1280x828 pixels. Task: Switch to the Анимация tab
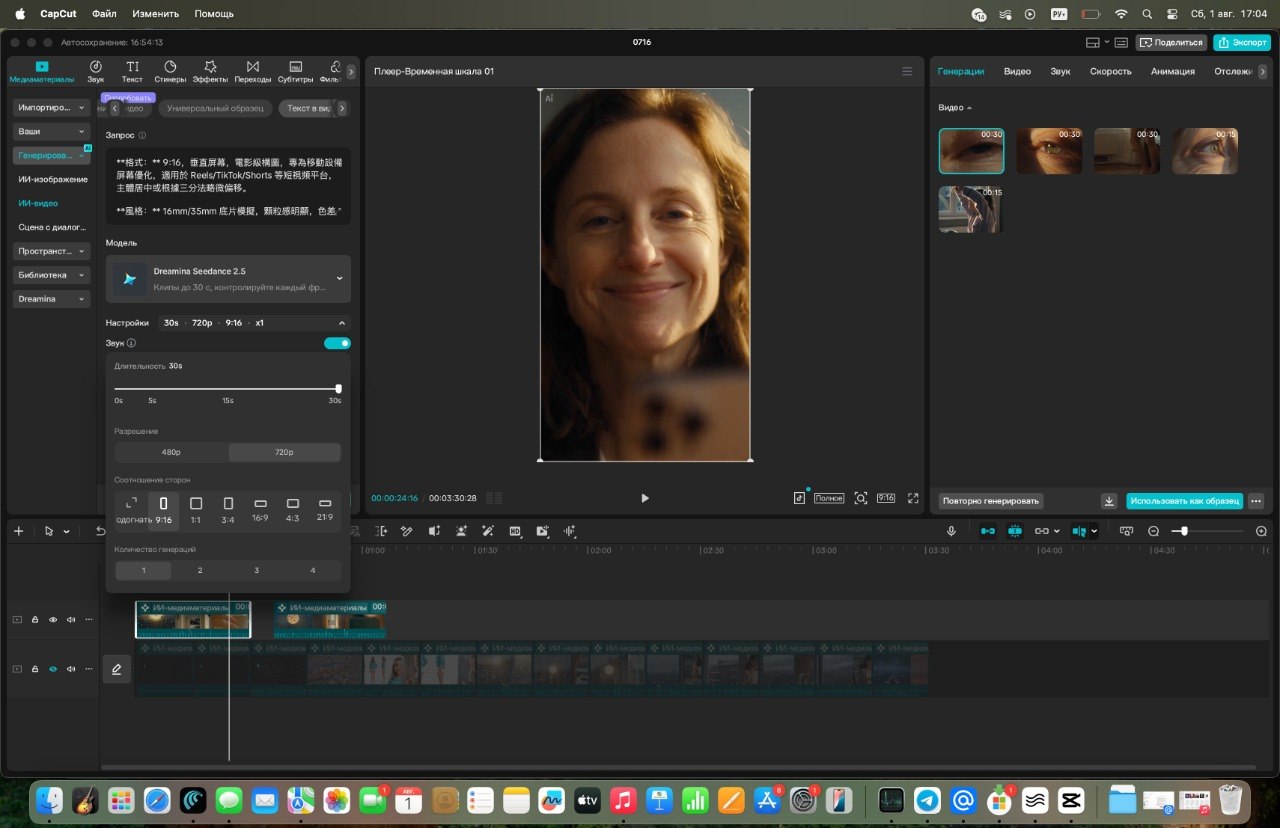(x=1172, y=71)
